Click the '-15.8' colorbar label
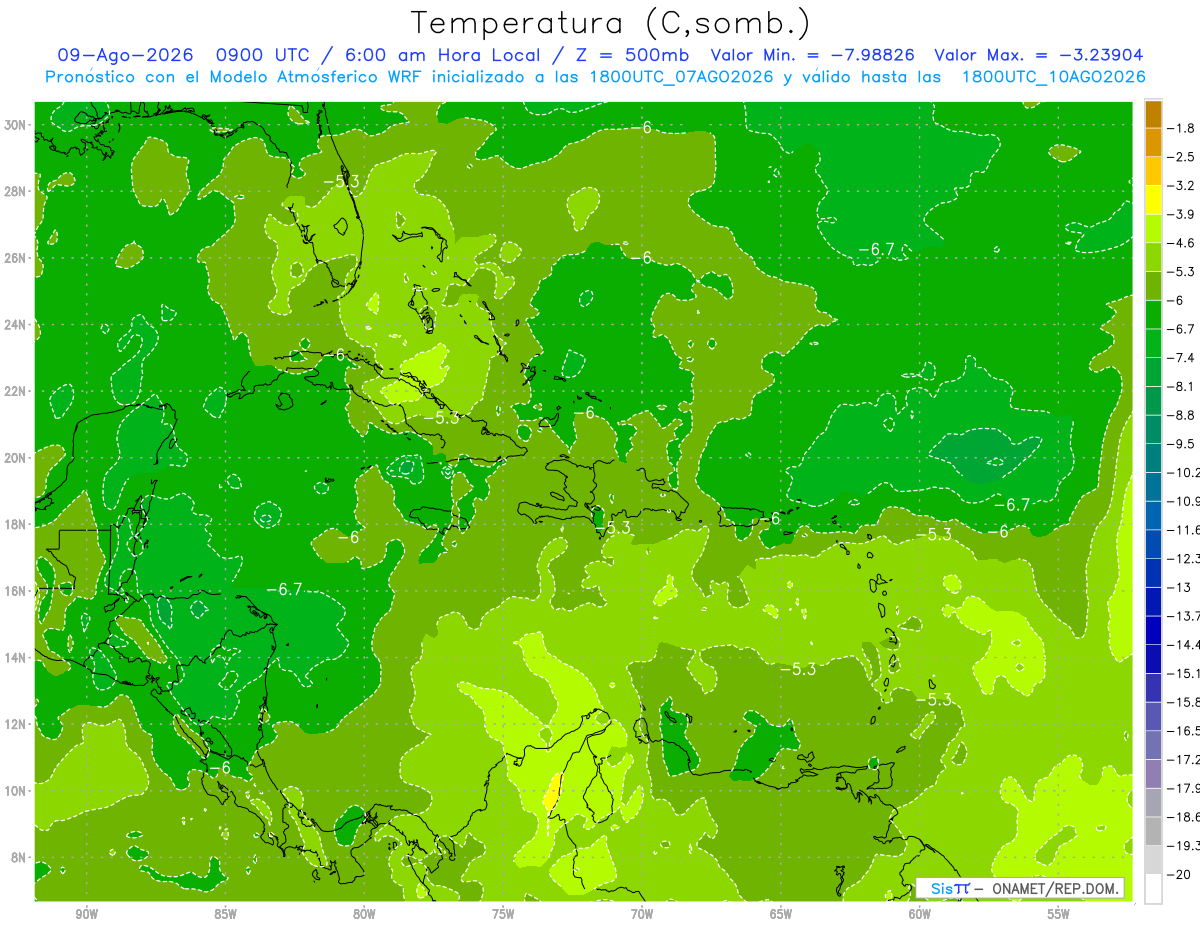The height and width of the screenshot is (927, 1200). pyautogui.click(x=1184, y=702)
